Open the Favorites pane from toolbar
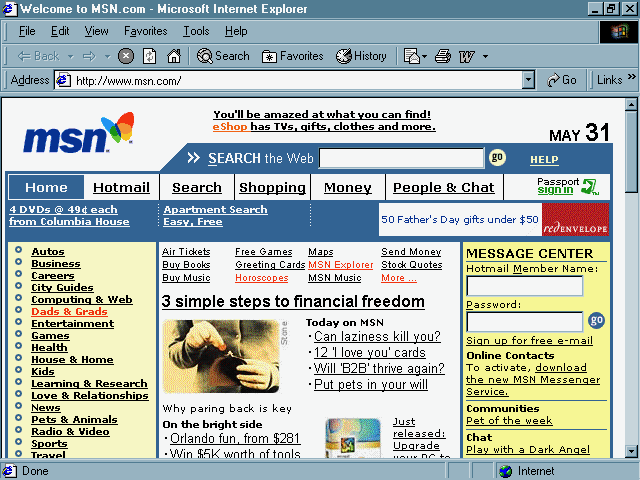 point(292,56)
